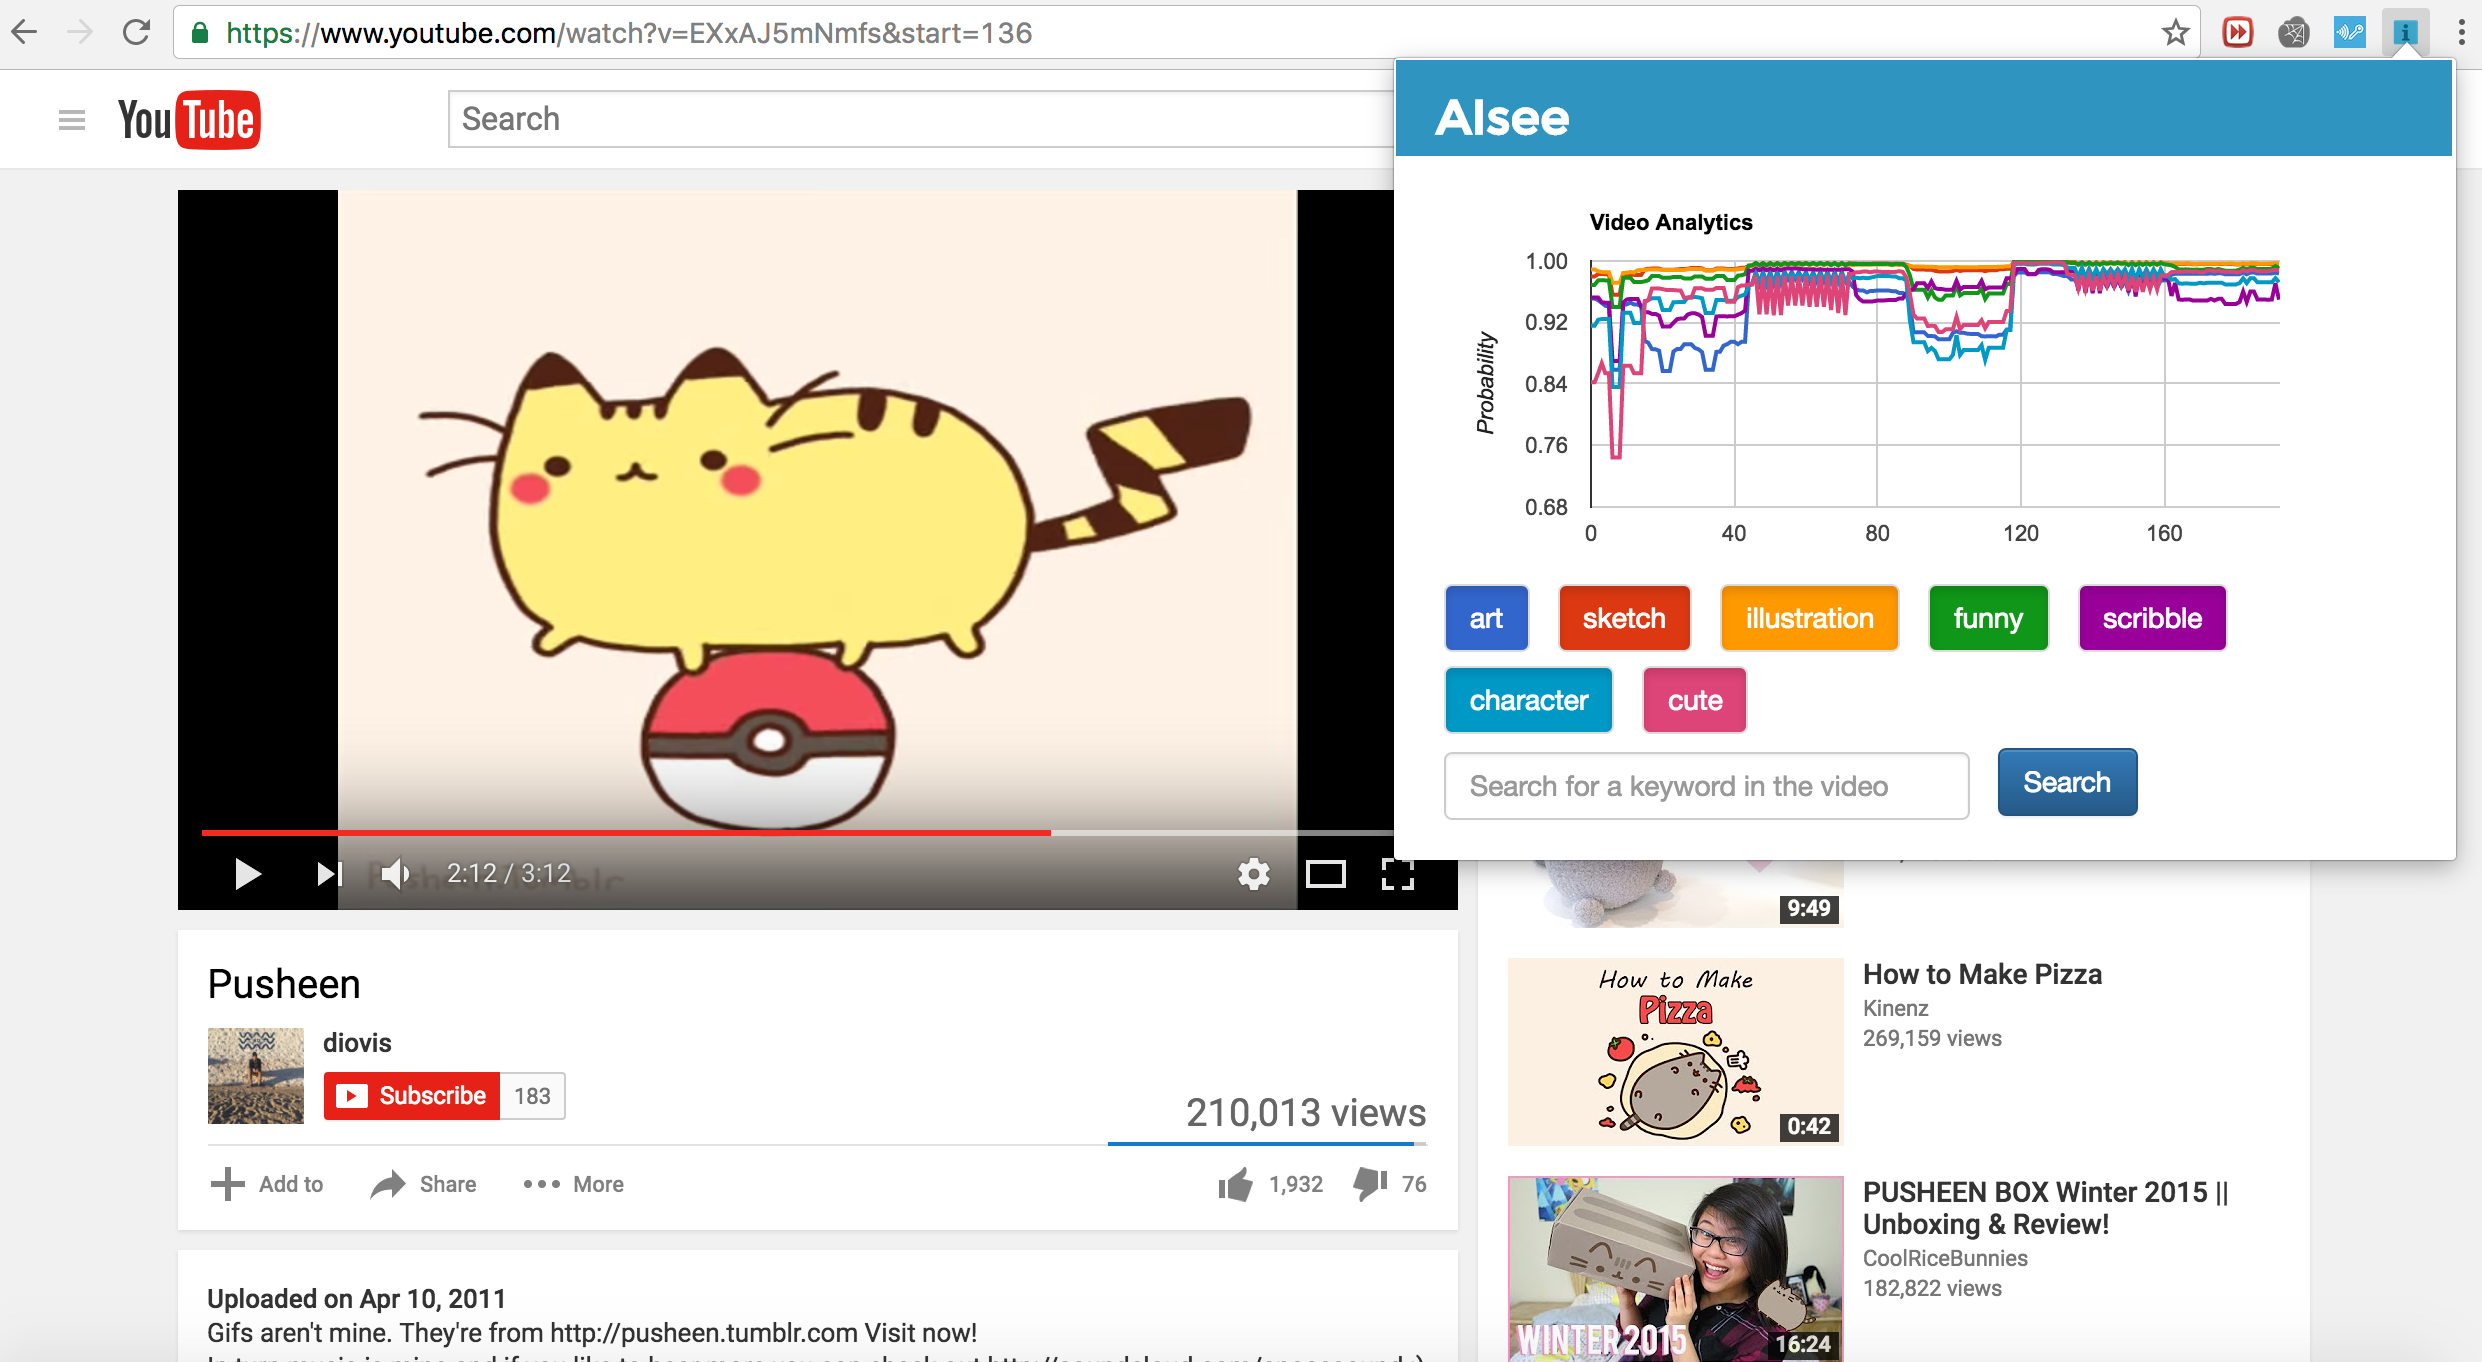Viewport: 2482px width, 1362px height.
Task: Seek on the red video progress bar
Action: tap(700, 832)
